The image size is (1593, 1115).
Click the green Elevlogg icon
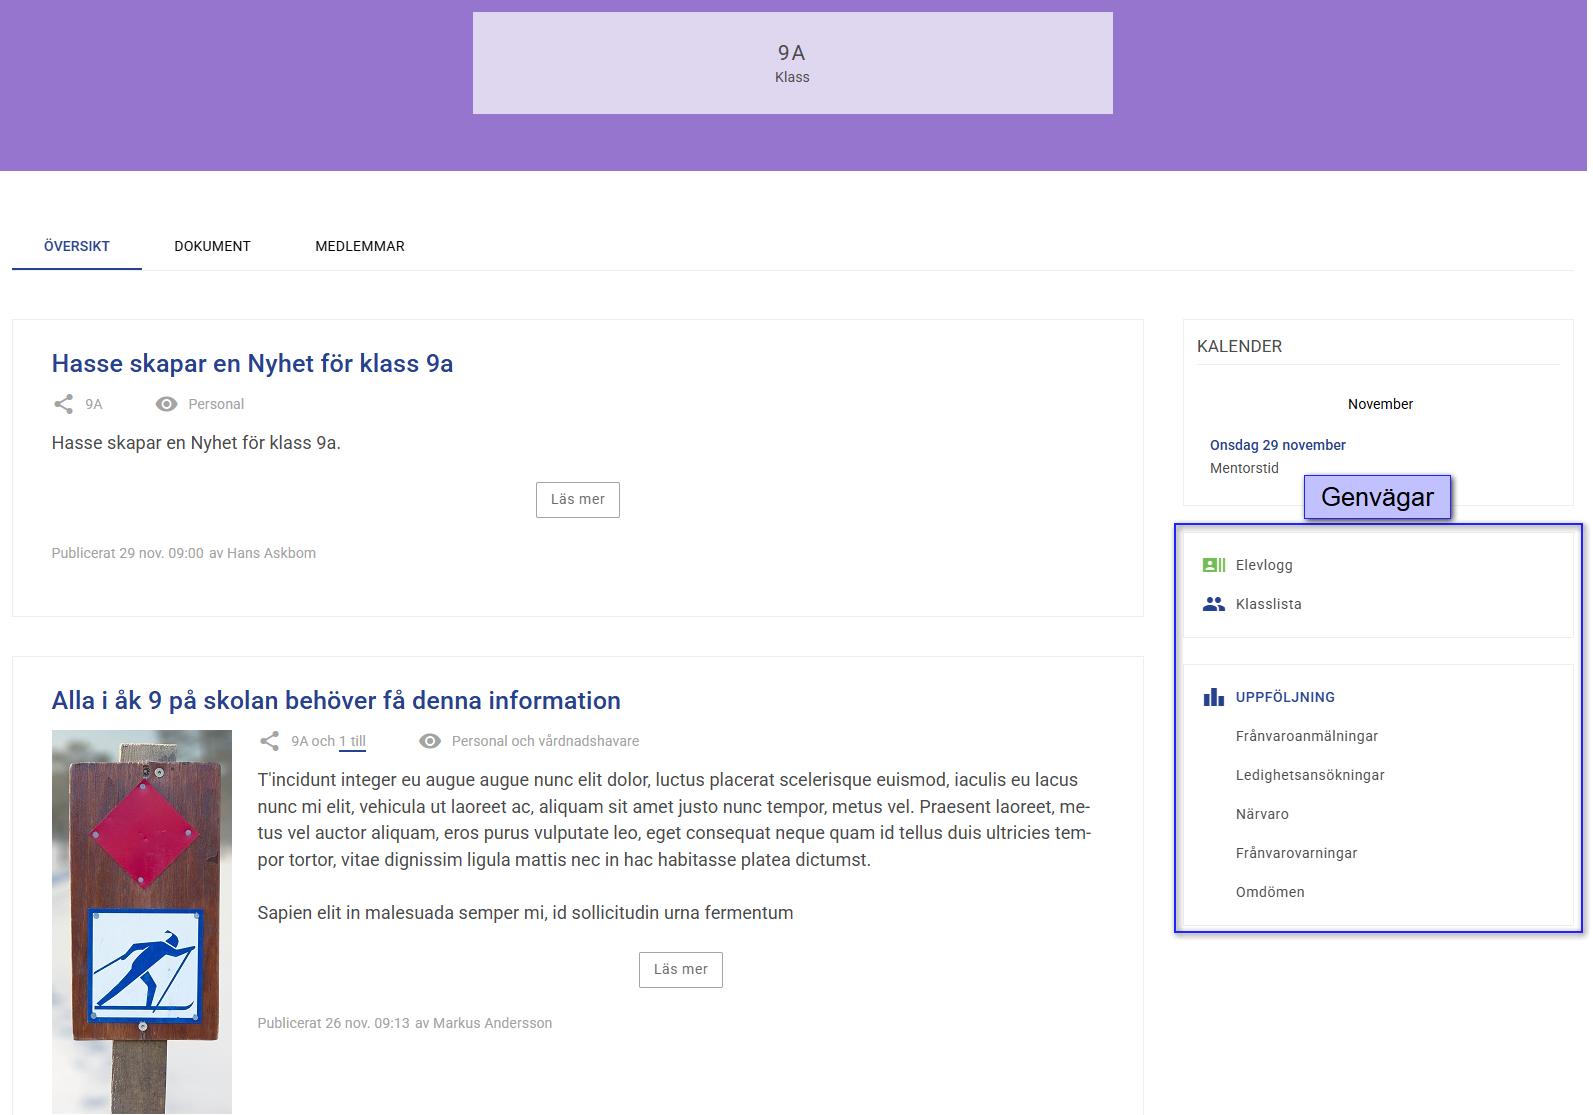point(1214,565)
